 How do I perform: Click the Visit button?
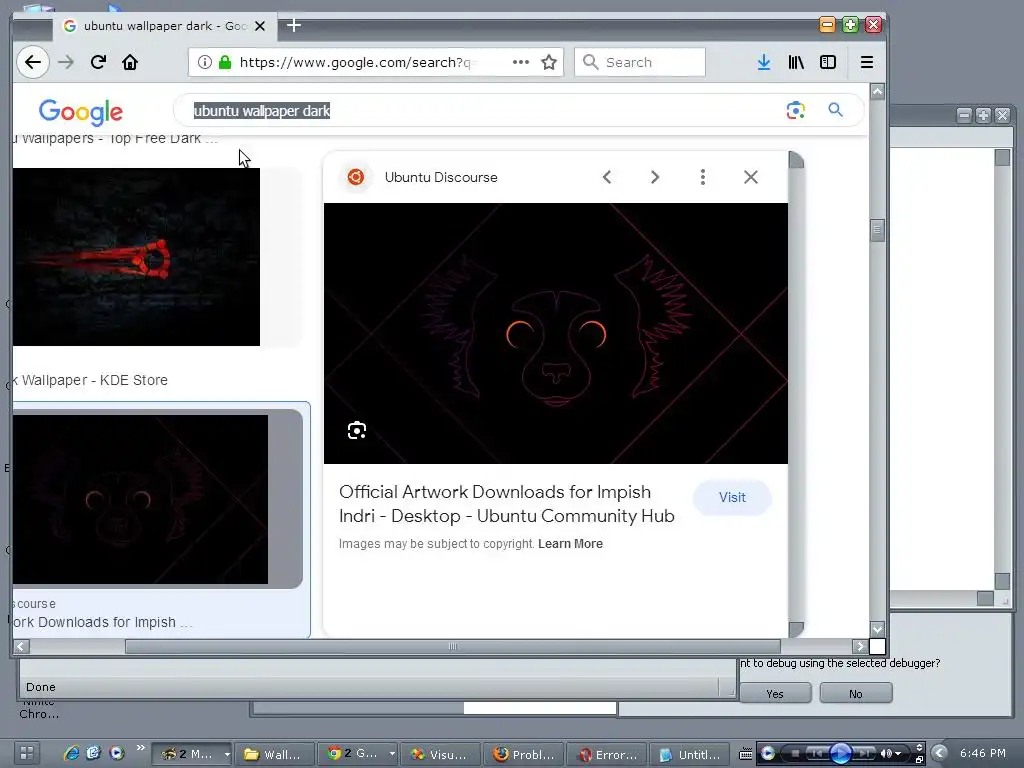tap(732, 498)
